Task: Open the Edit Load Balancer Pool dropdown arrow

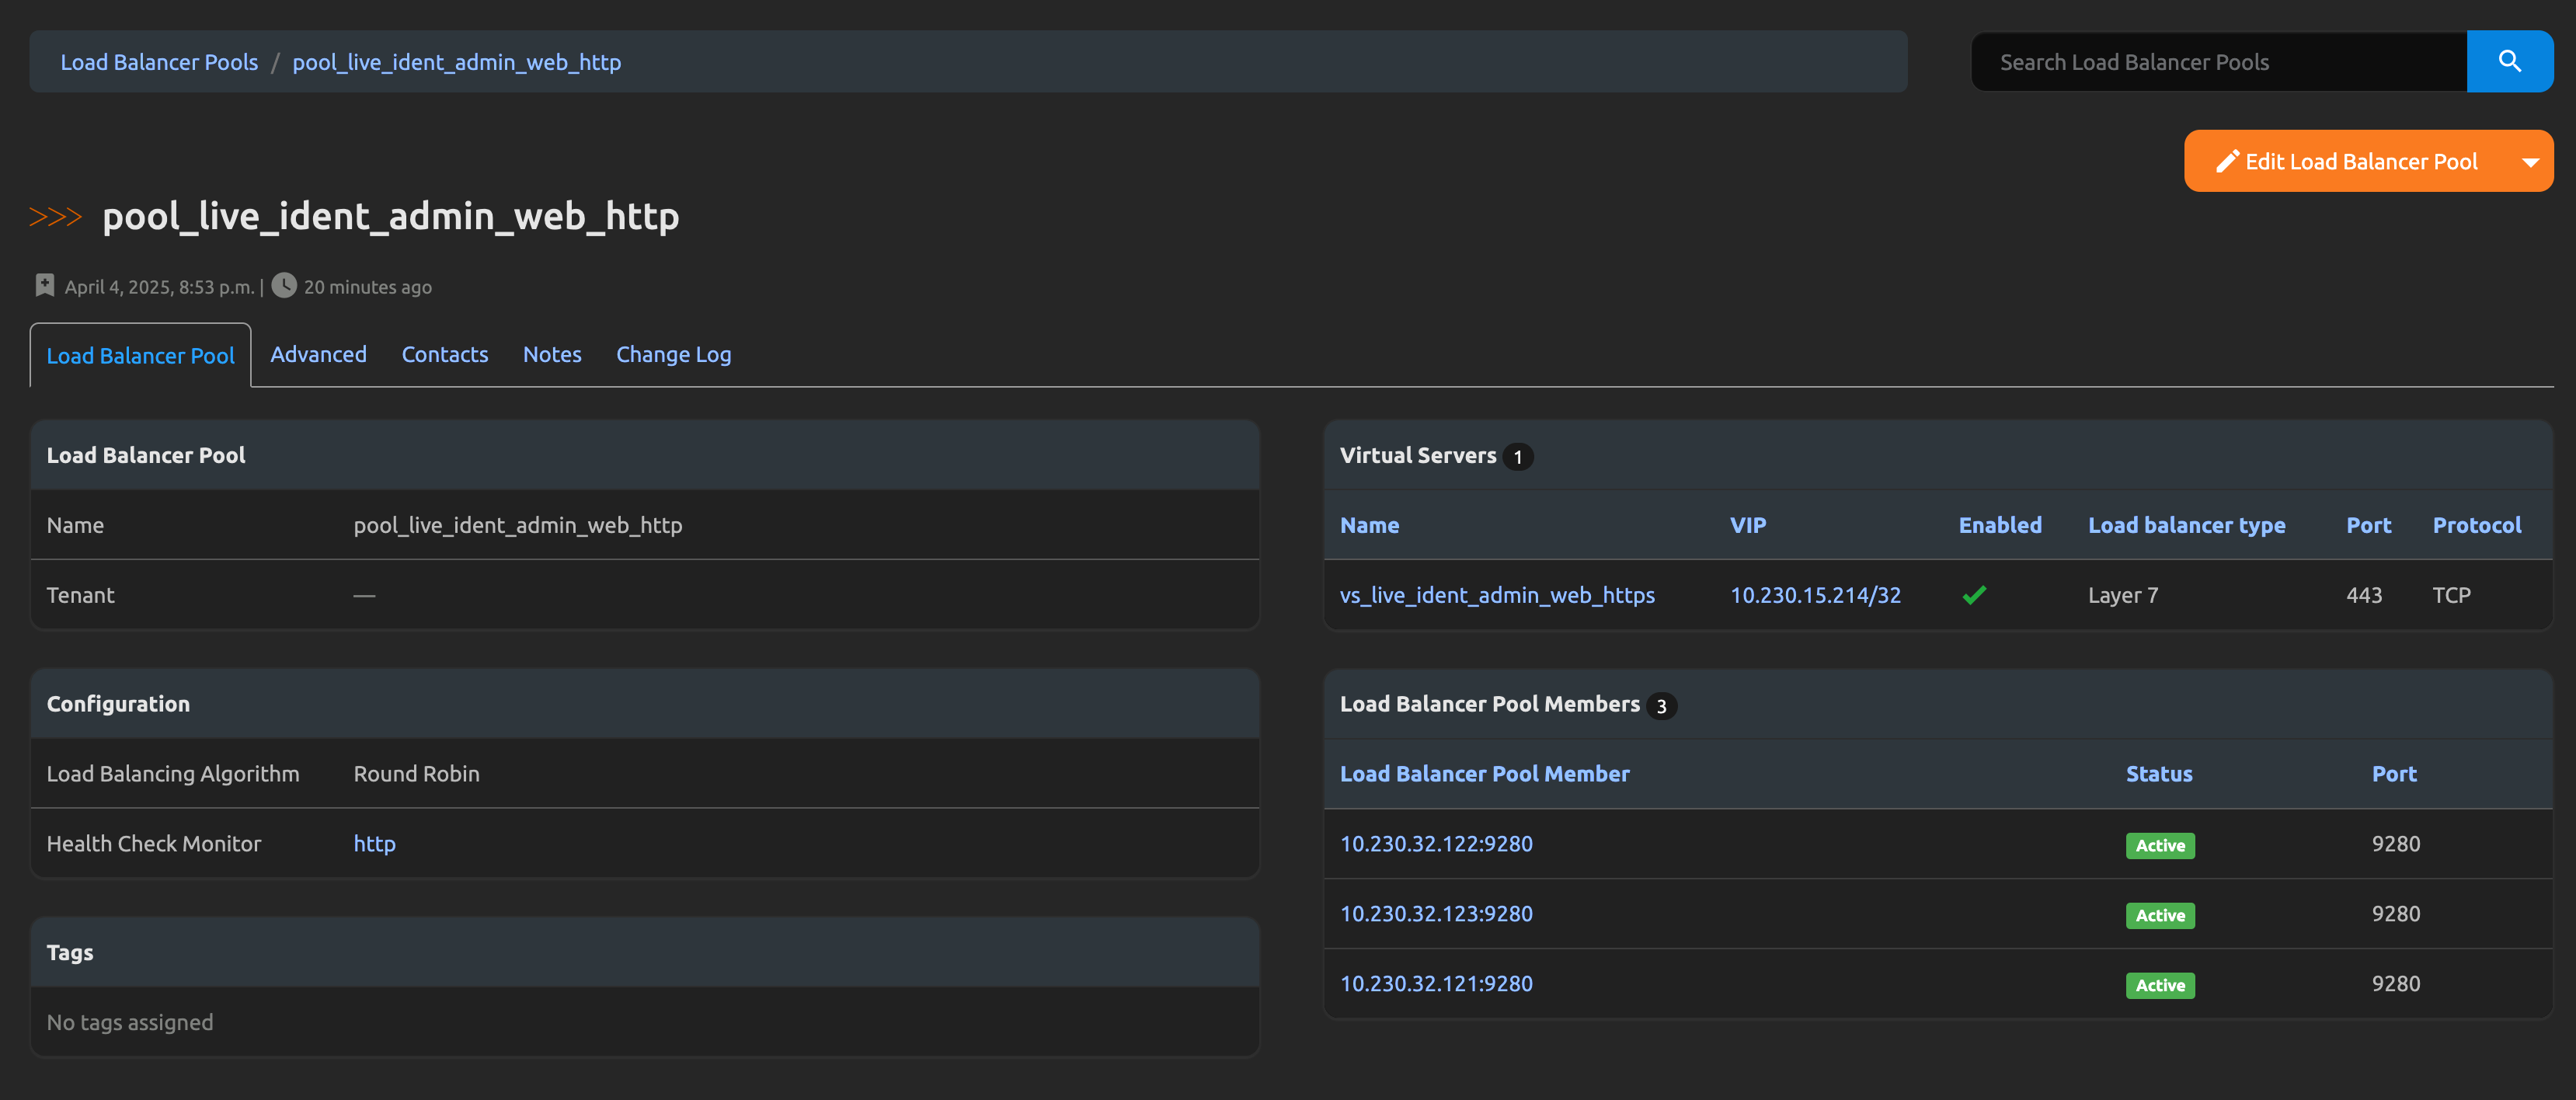Action: tap(2530, 162)
